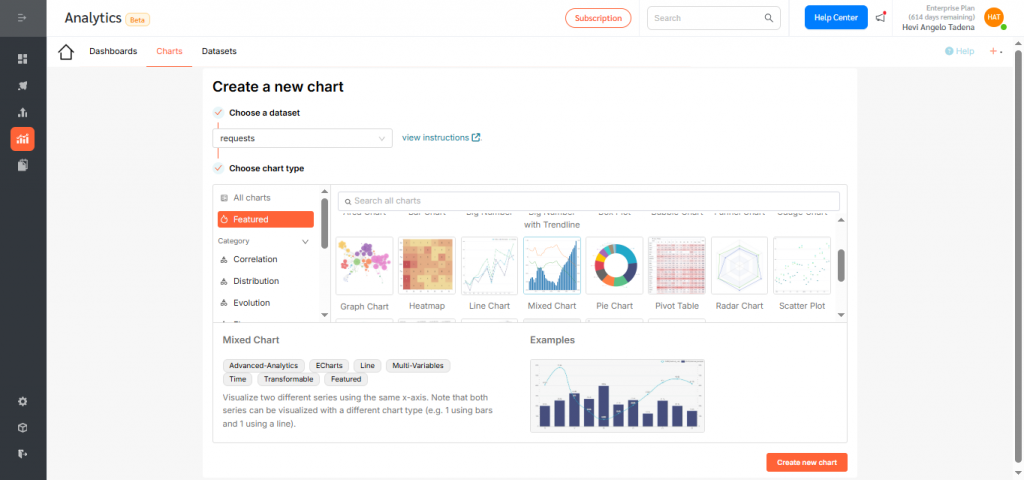The width and height of the screenshot is (1024, 480).
Task: Click the HAT user avatar
Action: click(x=993, y=17)
